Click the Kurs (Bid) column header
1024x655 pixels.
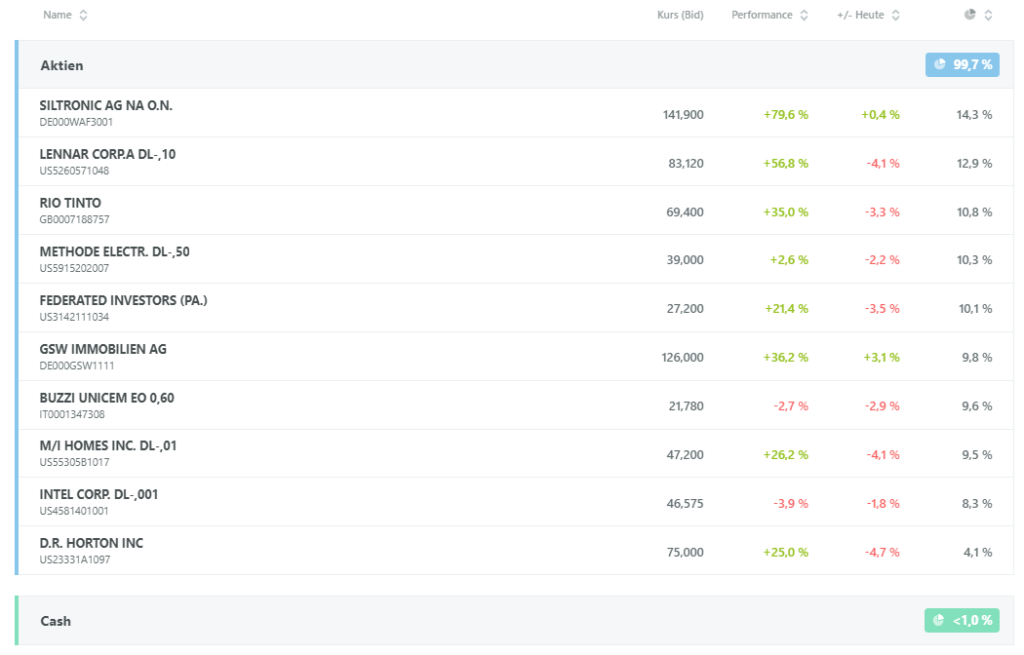680,15
